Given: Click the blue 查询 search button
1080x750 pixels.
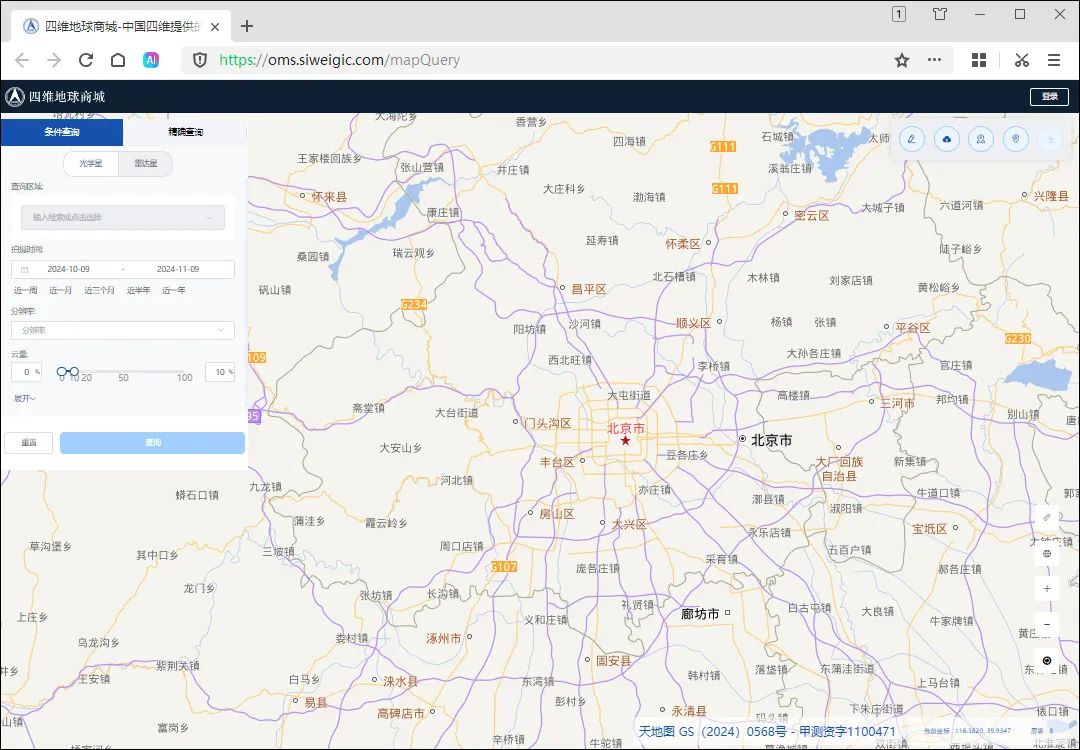Looking at the screenshot, I should (152, 442).
